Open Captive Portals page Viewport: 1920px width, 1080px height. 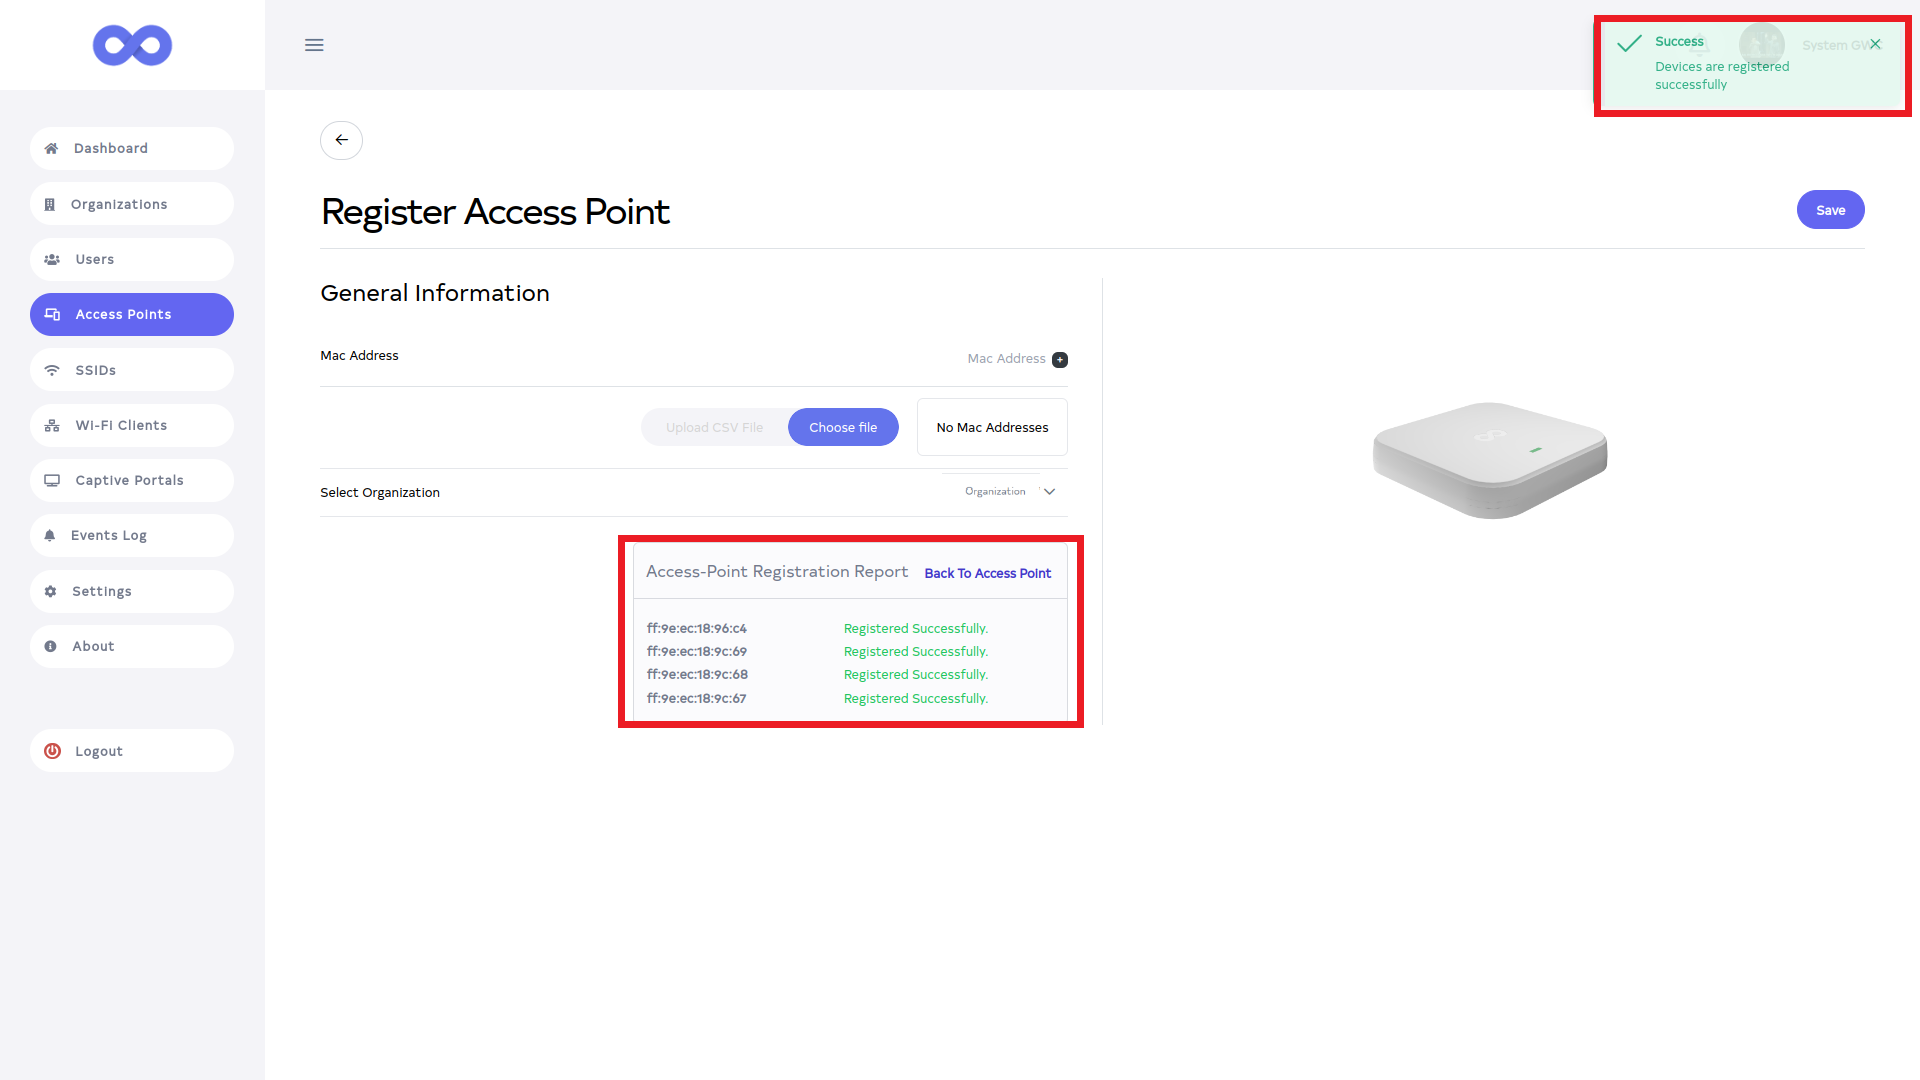pyautogui.click(x=130, y=480)
